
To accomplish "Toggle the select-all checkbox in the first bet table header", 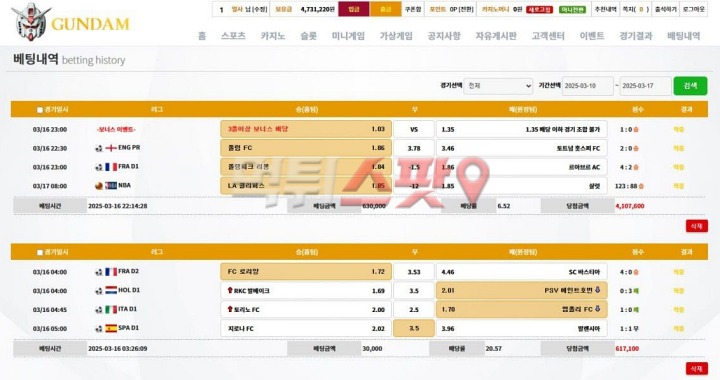I will [40, 110].
